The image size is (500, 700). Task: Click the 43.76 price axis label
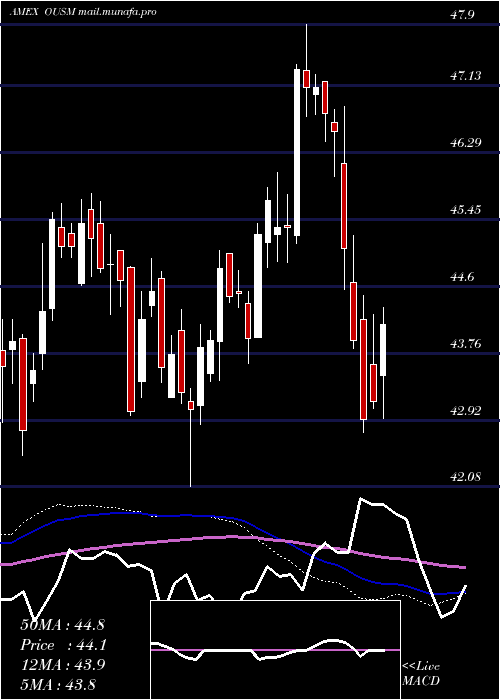pos(465,344)
